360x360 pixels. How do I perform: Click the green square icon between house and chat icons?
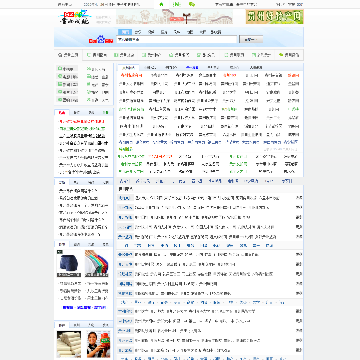[x=177, y=4]
